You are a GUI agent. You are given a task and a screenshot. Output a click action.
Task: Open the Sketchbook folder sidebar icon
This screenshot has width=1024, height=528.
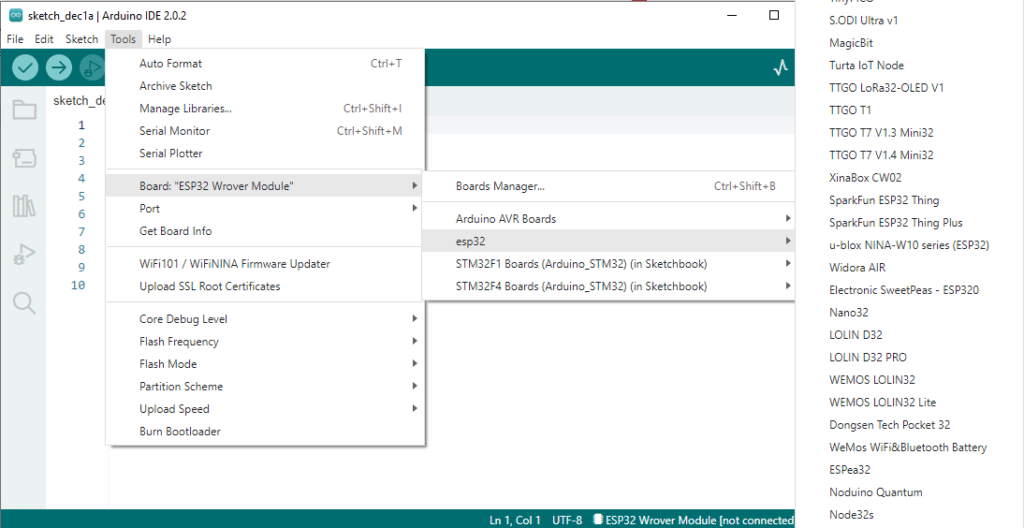(24, 110)
